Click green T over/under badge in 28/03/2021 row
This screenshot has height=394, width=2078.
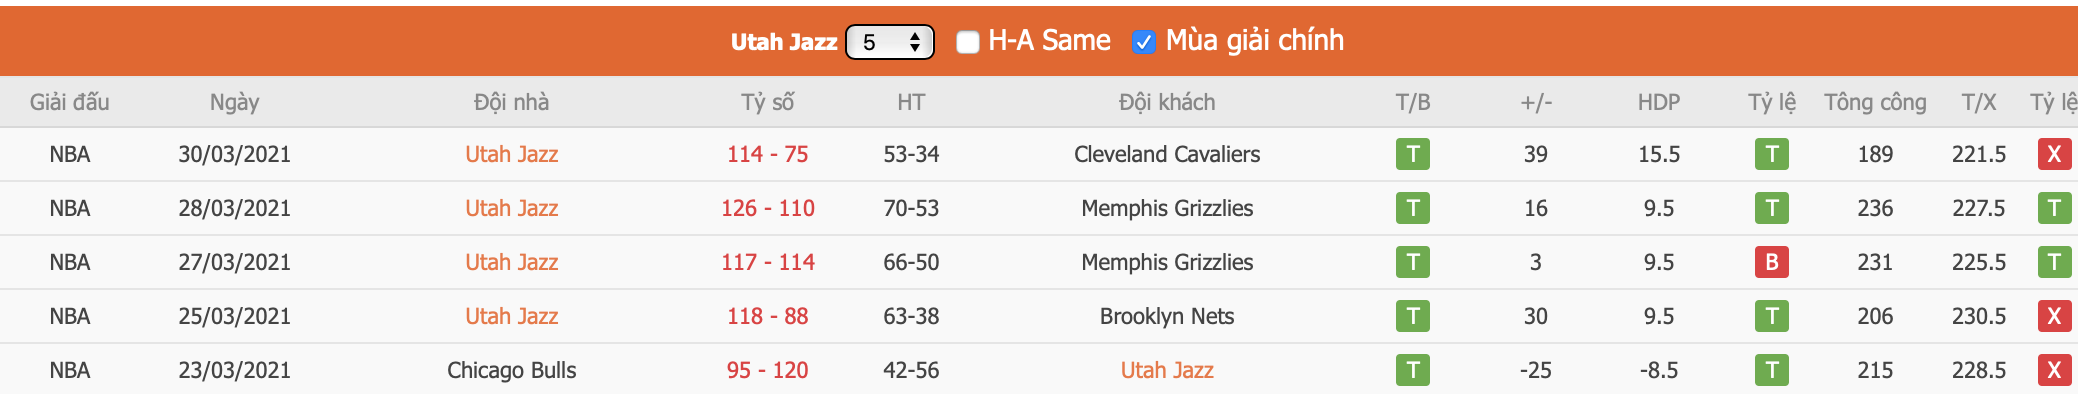[x=2054, y=208]
